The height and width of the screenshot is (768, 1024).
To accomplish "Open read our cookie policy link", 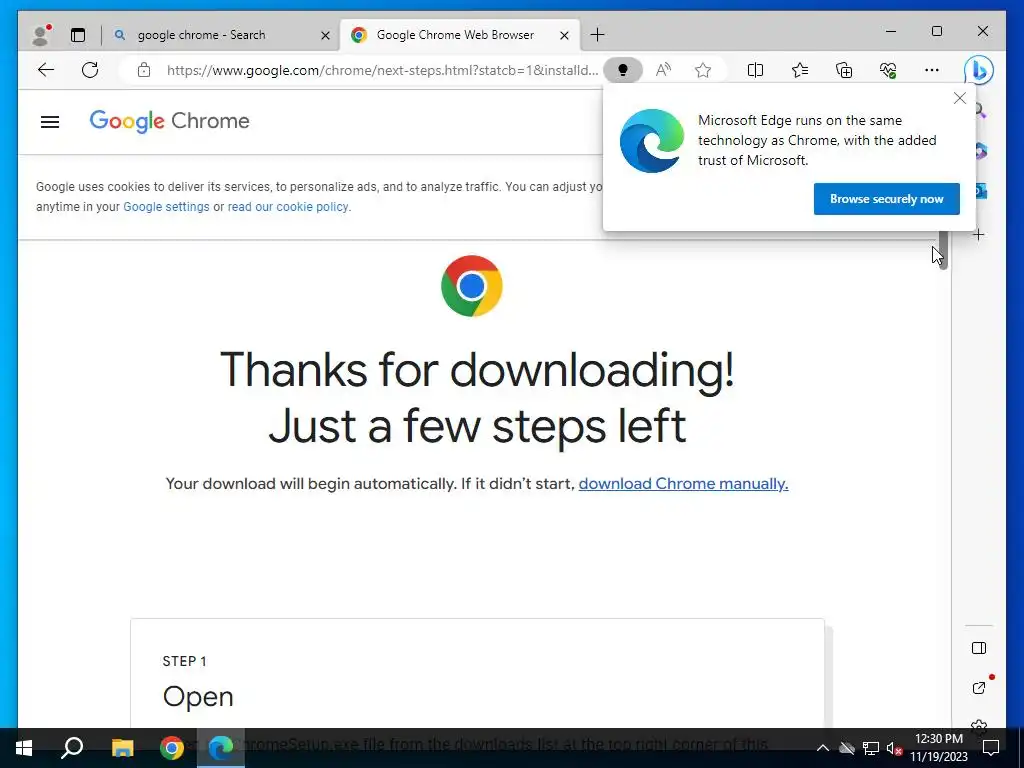I will pos(288,207).
